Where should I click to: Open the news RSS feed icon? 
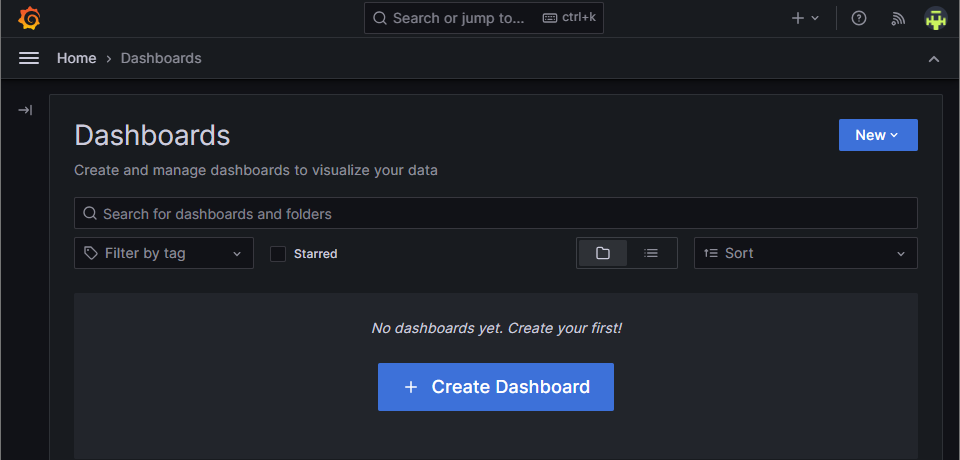pos(898,18)
